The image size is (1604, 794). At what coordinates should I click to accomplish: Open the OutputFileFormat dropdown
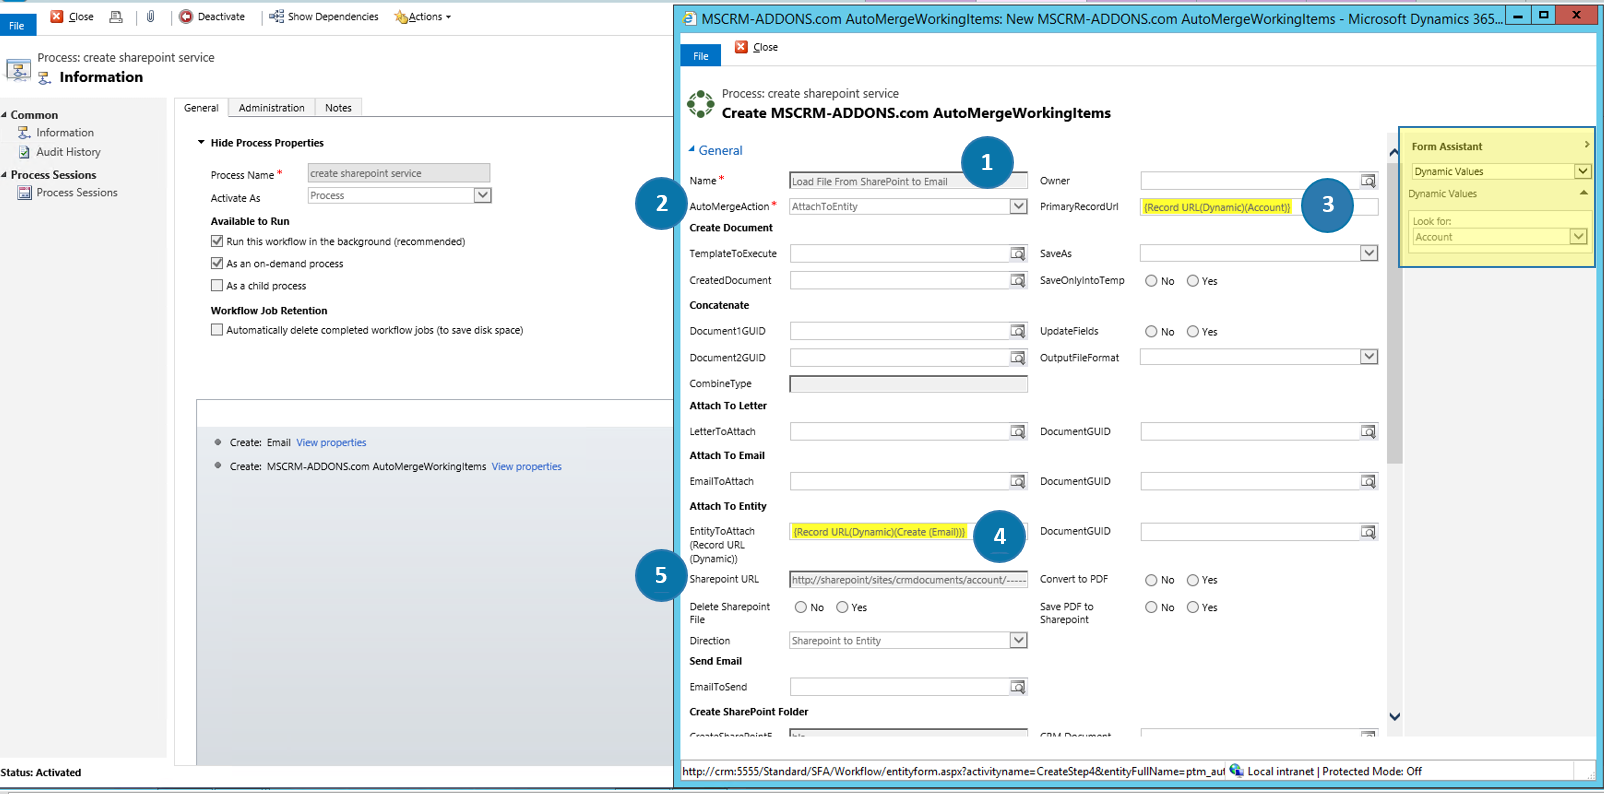pos(1369,357)
